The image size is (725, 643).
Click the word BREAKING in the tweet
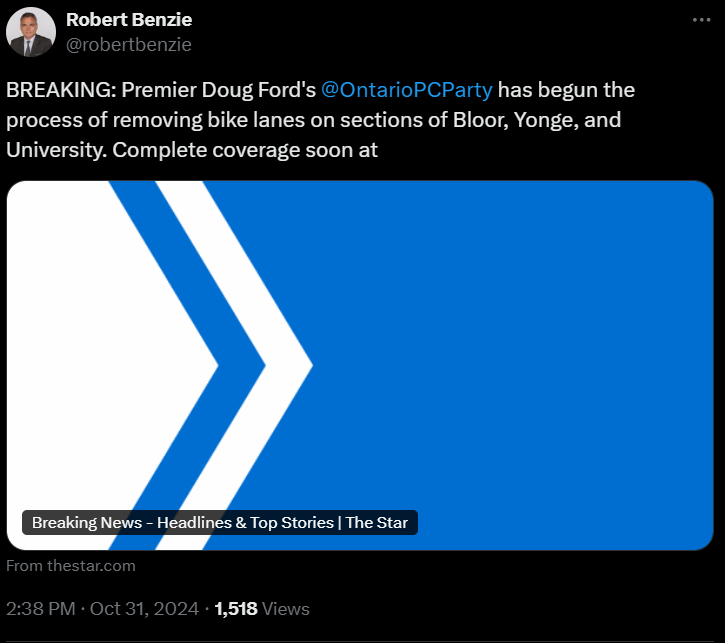coord(60,90)
